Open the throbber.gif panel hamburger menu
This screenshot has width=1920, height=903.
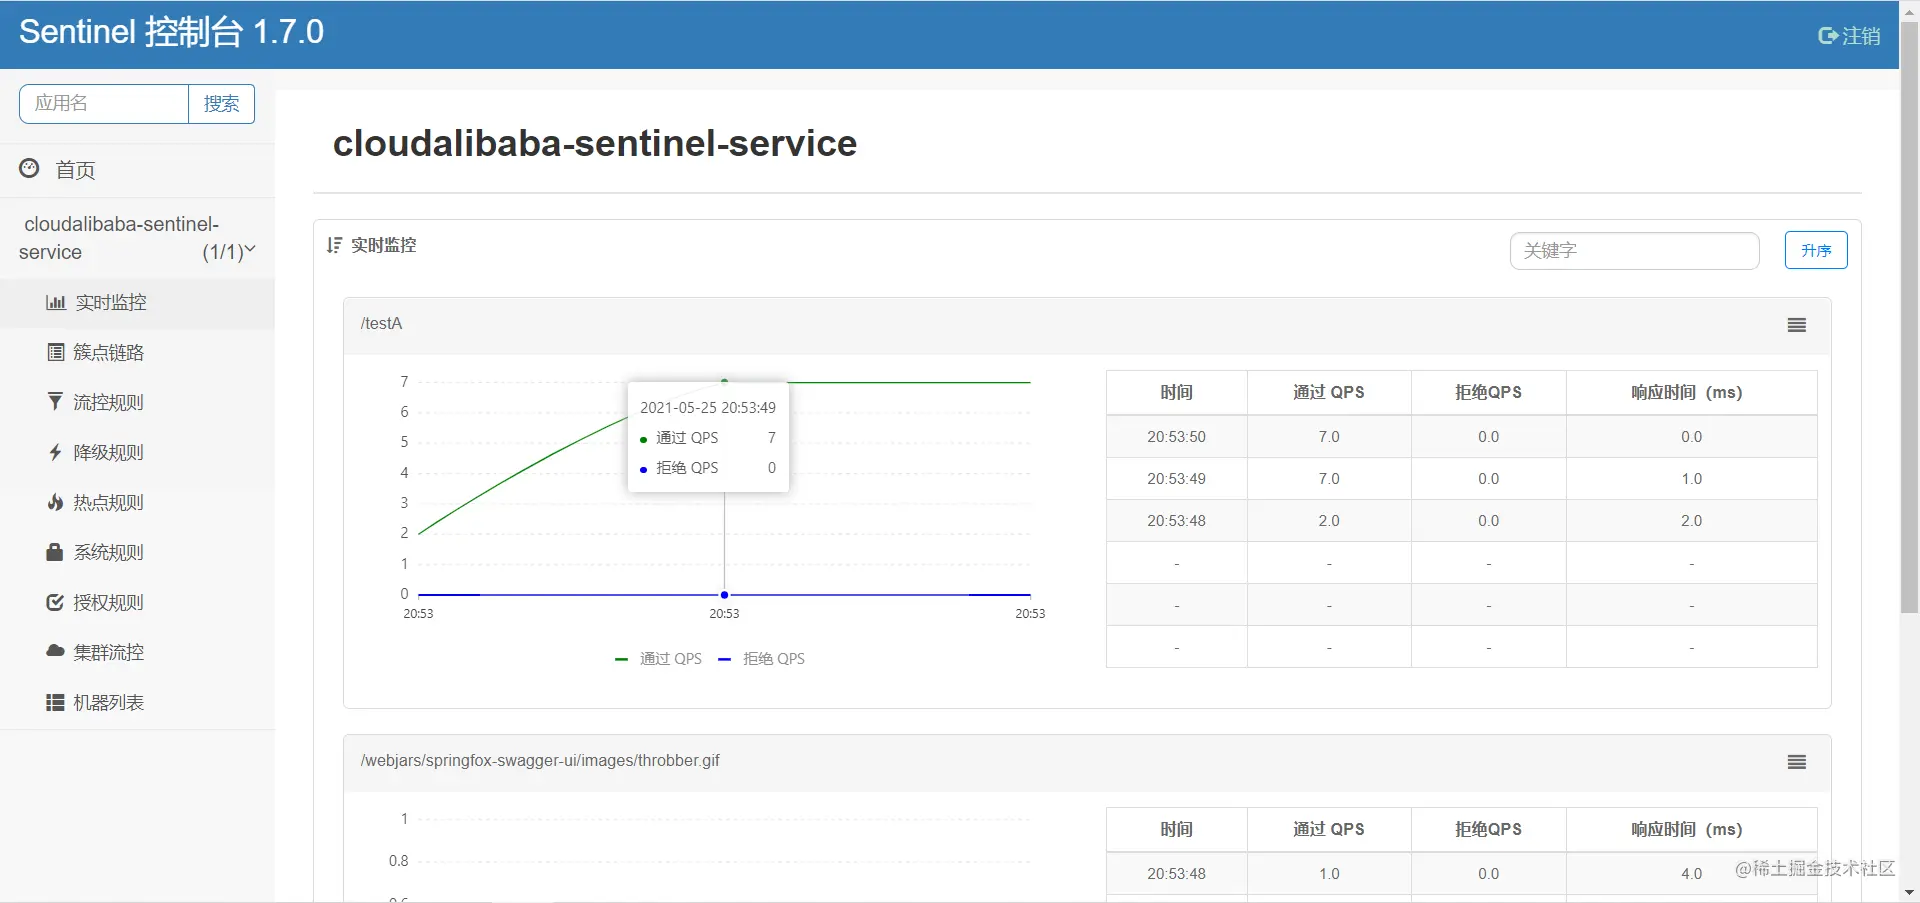click(x=1797, y=762)
